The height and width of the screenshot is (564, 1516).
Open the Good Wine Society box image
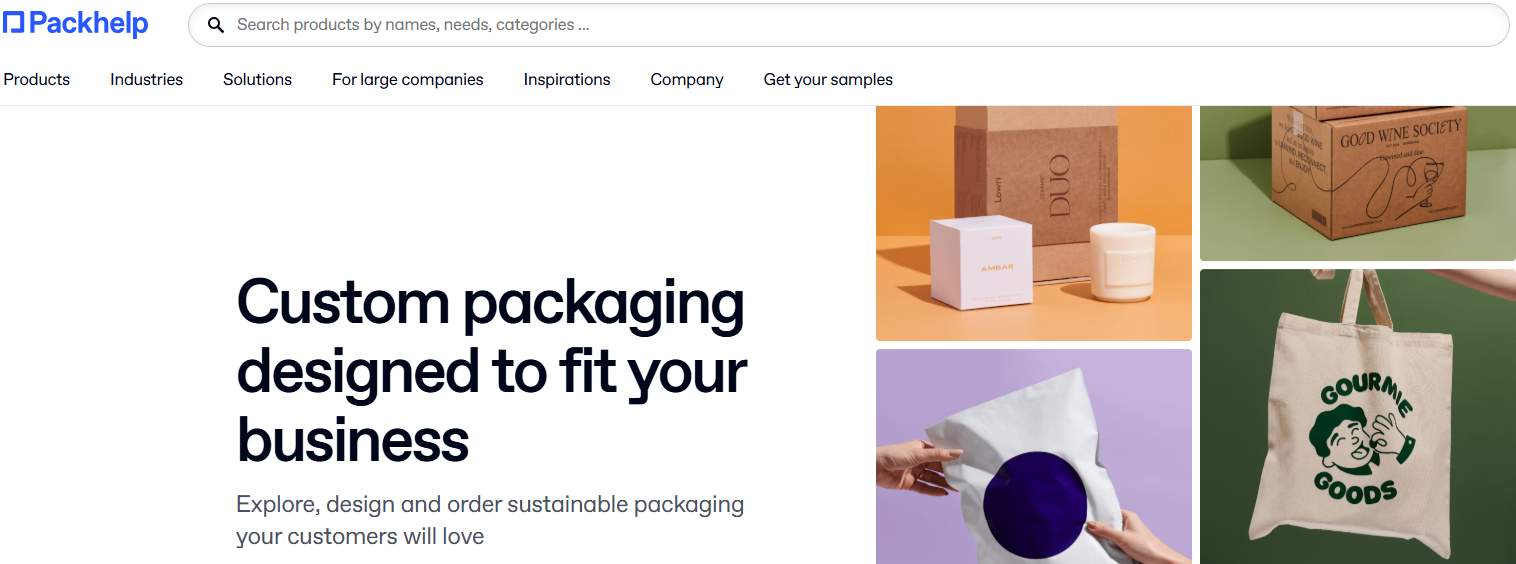[x=1358, y=183]
